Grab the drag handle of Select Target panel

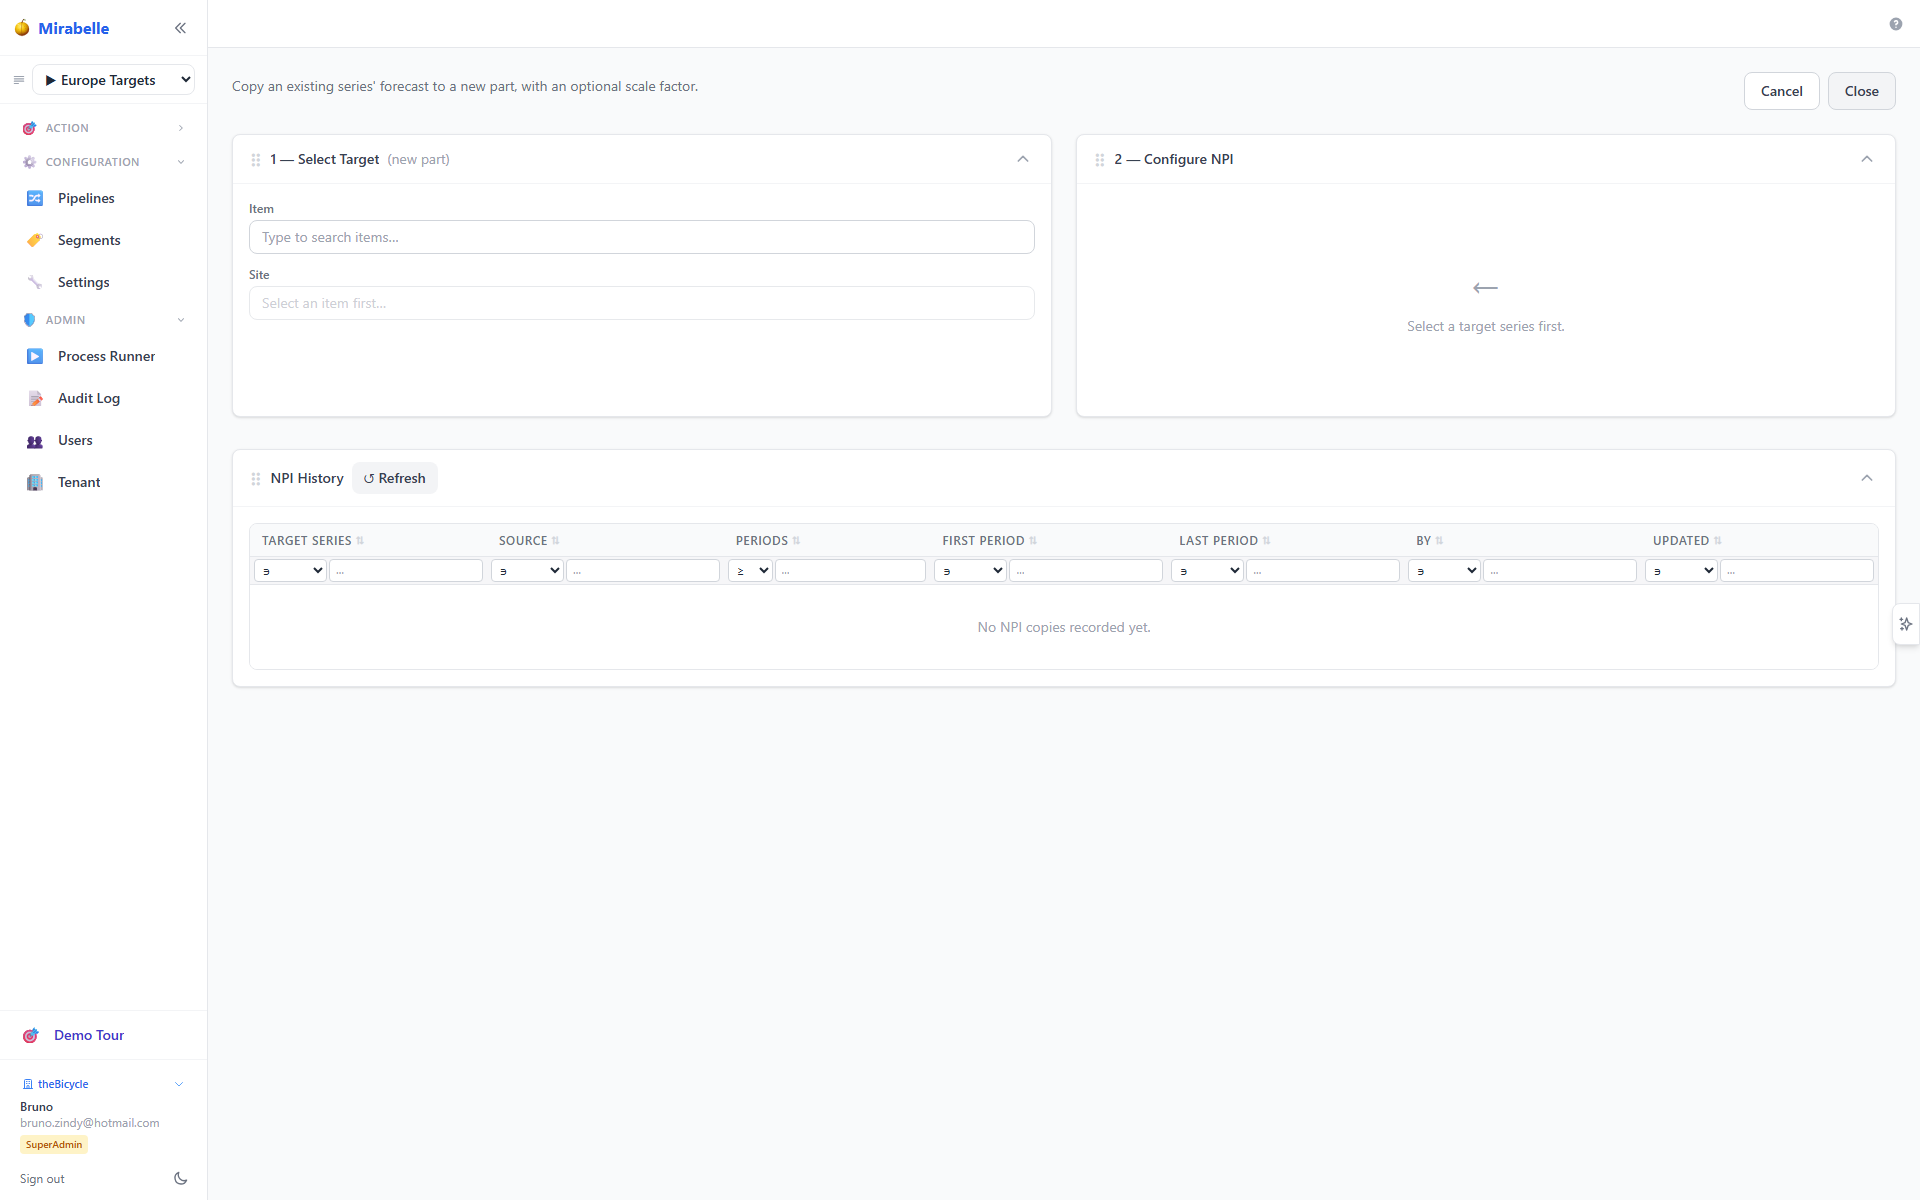[x=256, y=160]
